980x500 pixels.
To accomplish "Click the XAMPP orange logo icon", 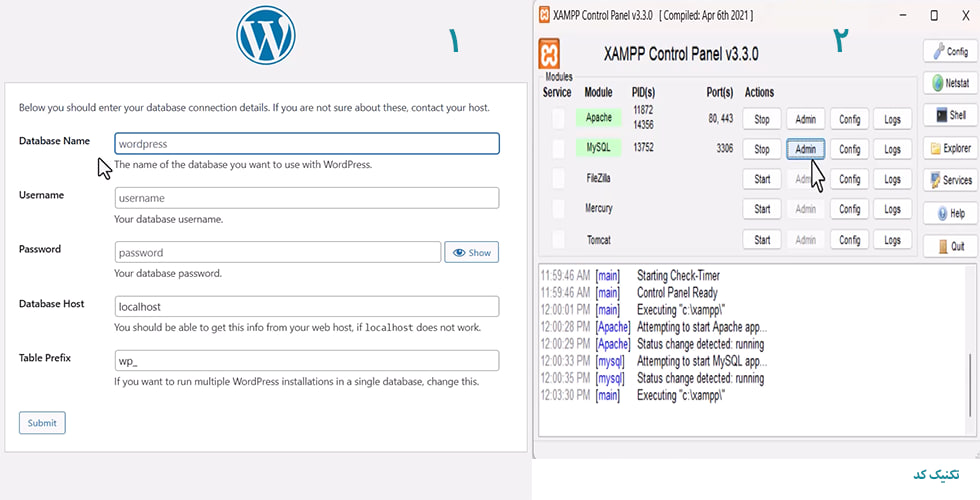I will [549, 54].
